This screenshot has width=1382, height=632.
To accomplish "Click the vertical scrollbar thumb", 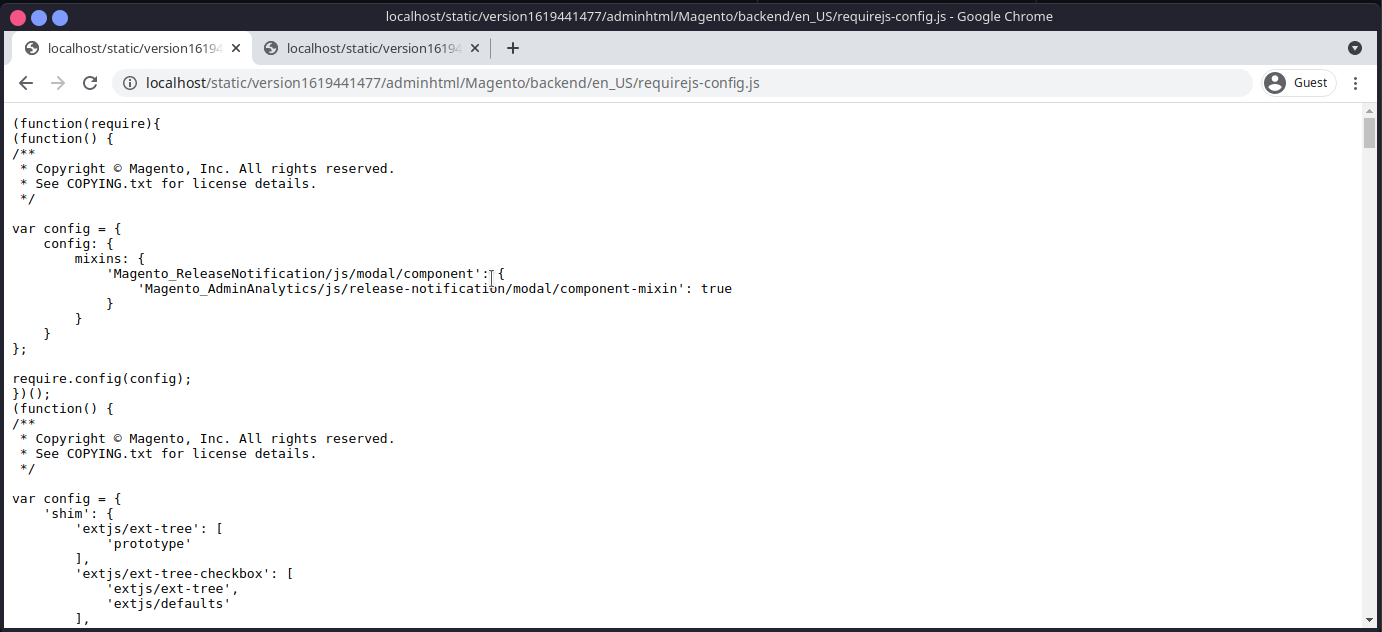I will [x=1370, y=135].
